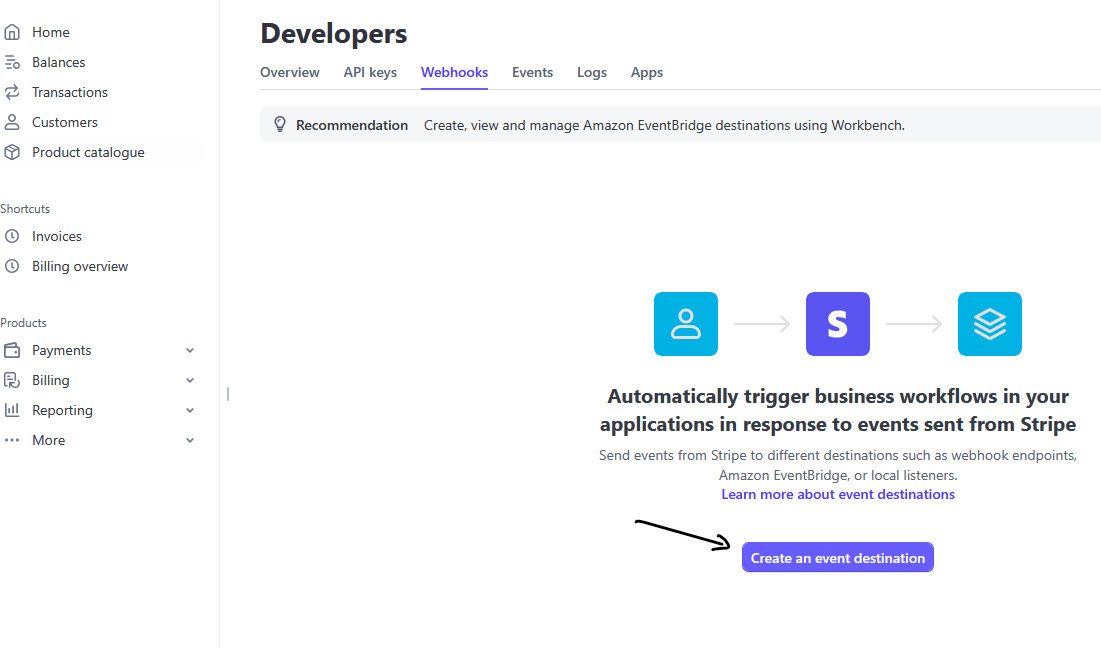Click the Billing overview clock icon
Screen dimensions: 1101x648
tap(12, 266)
